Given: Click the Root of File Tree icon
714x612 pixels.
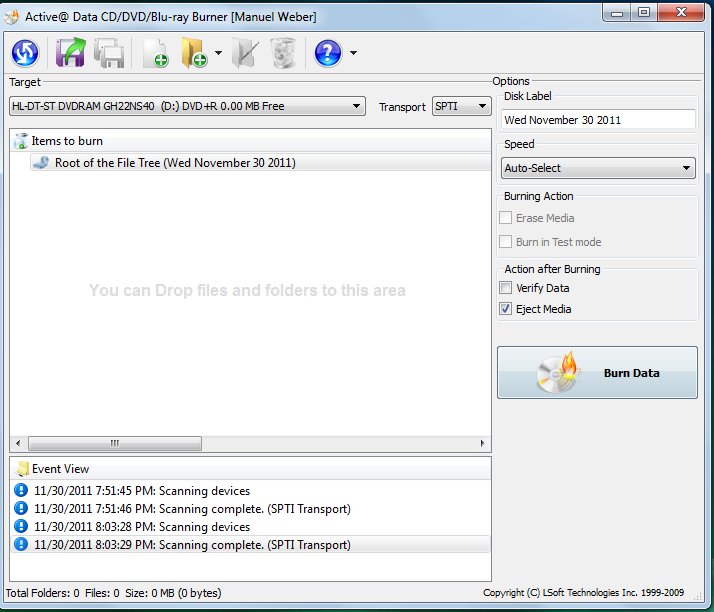Looking at the screenshot, I should 41,163.
